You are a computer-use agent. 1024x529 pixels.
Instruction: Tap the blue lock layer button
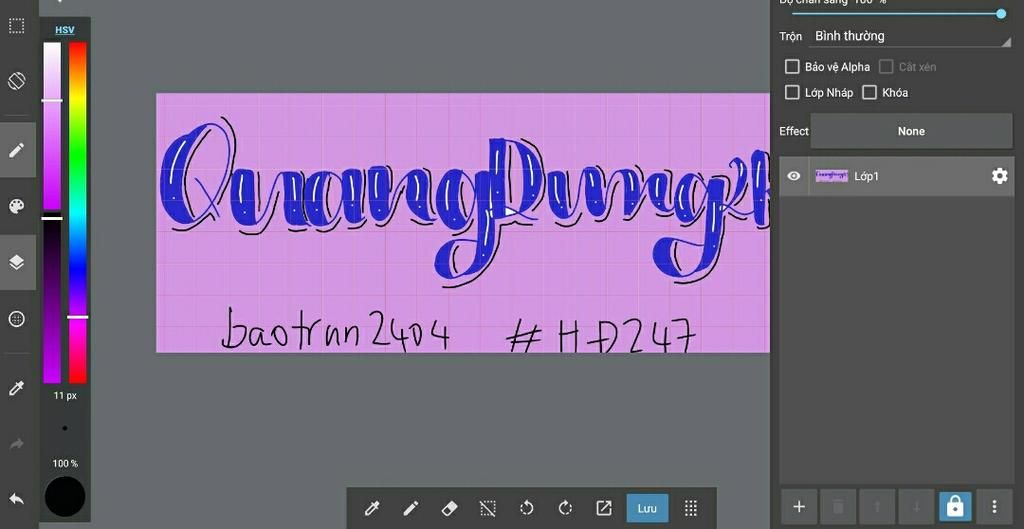click(x=955, y=506)
